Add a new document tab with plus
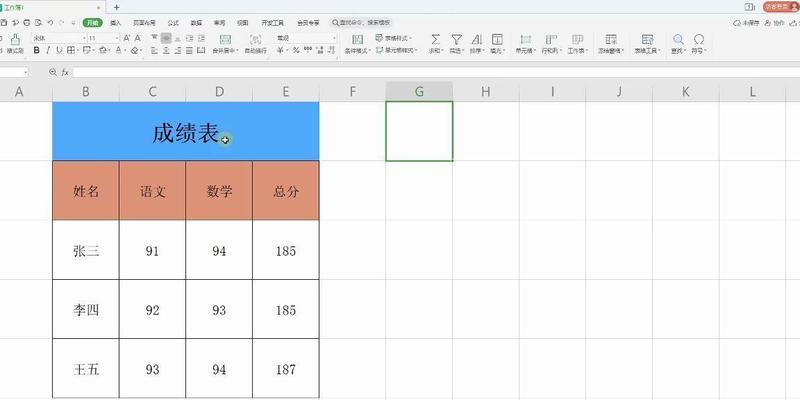 [x=116, y=7]
